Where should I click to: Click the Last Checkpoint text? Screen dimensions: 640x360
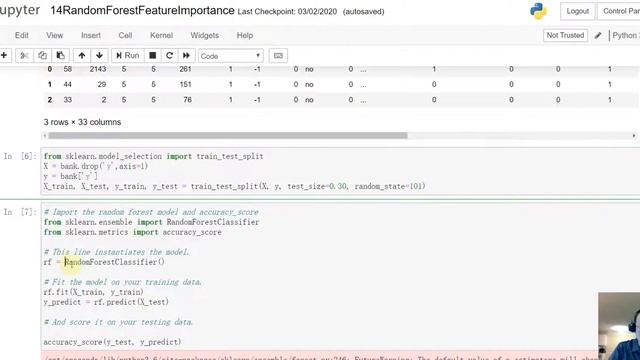[287, 12]
